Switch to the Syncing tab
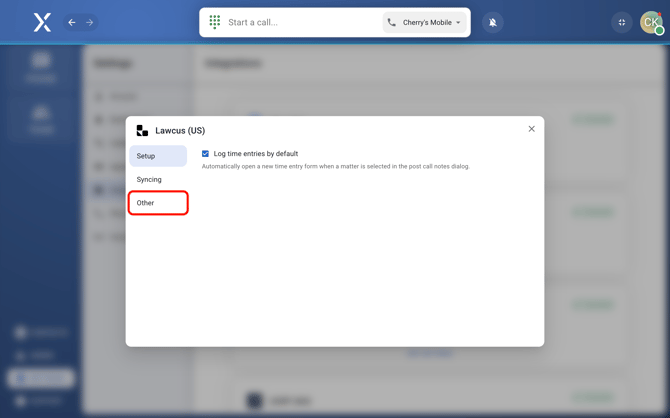This screenshot has width=670, height=418. pos(149,180)
